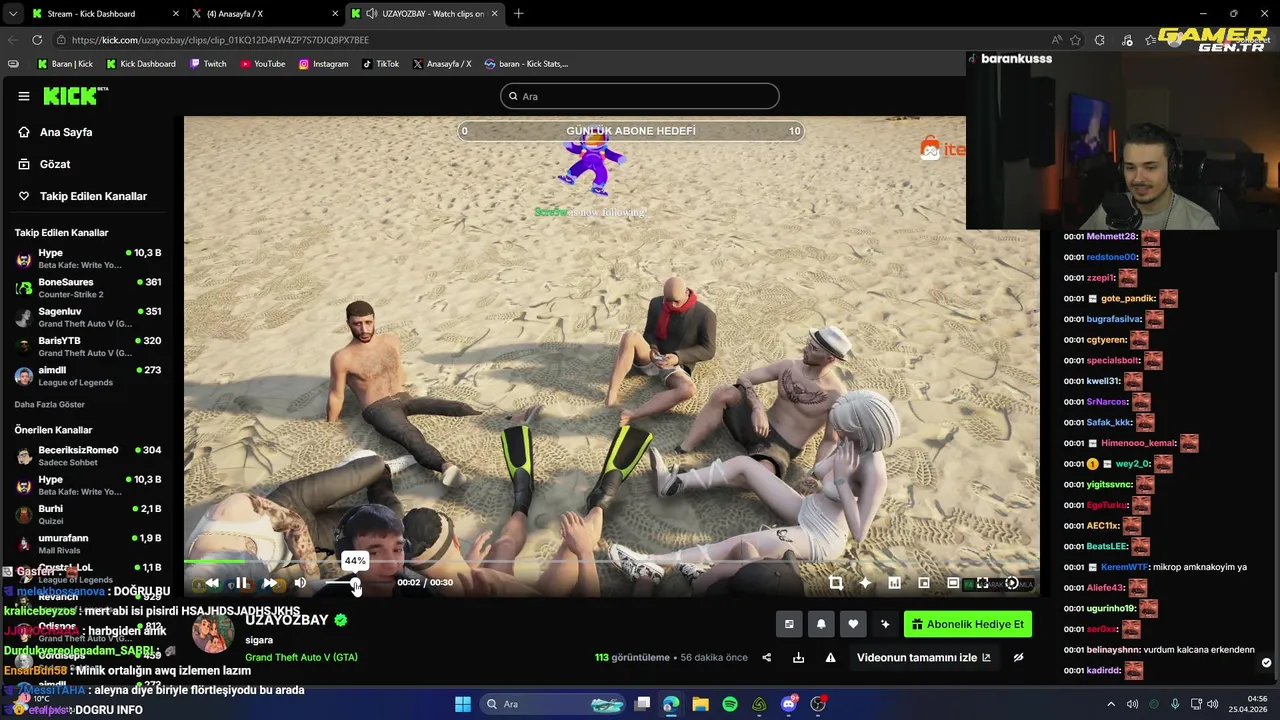This screenshot has height=720, width=1280.
Task: Open umurafann recommended channel
Action: (87, 543)
